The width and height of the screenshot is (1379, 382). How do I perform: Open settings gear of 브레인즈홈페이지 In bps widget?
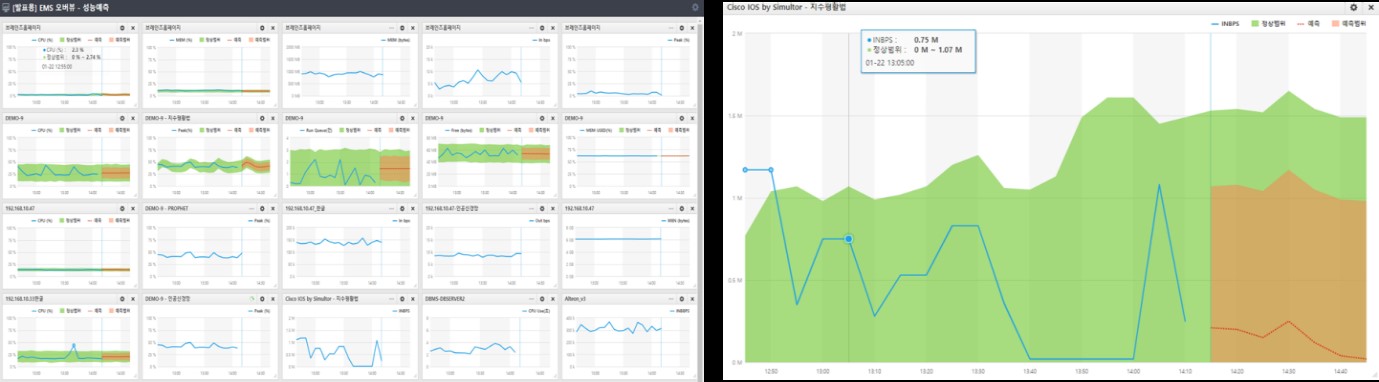[541, 27]
